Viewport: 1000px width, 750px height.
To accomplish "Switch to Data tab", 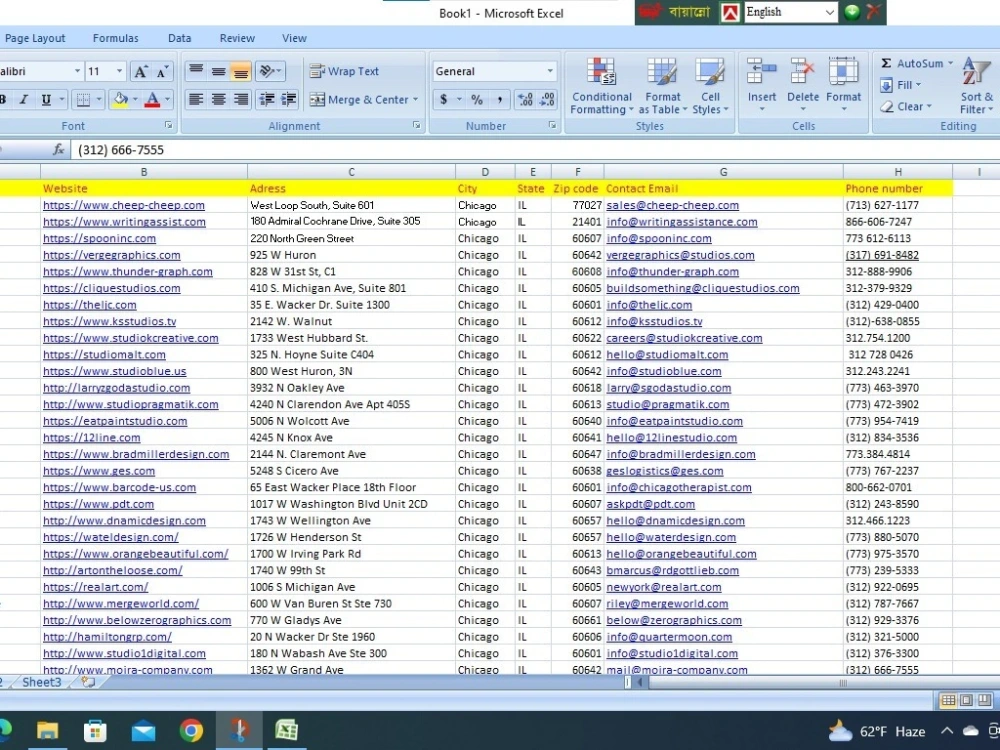I will pyautogui.click(x=179, y=38).
